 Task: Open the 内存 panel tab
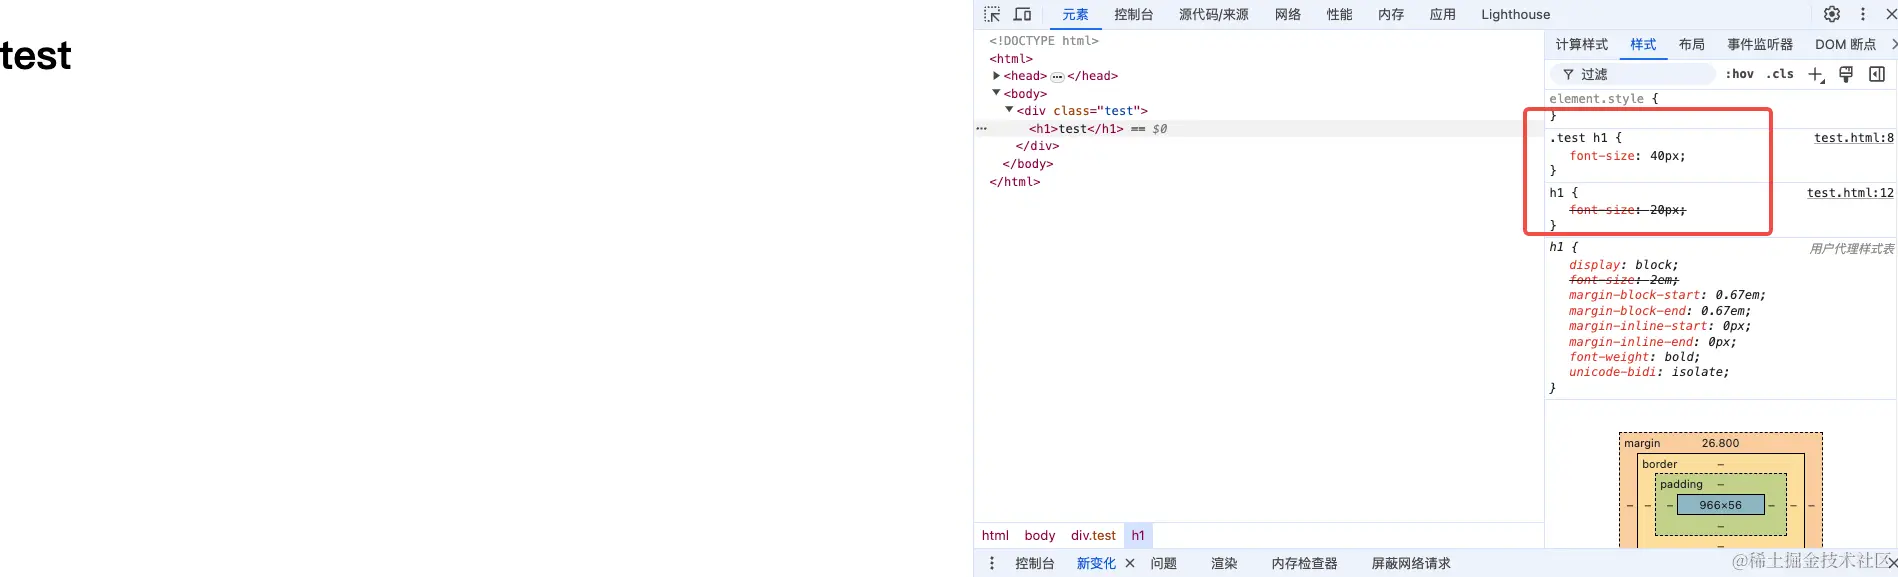1391,14
